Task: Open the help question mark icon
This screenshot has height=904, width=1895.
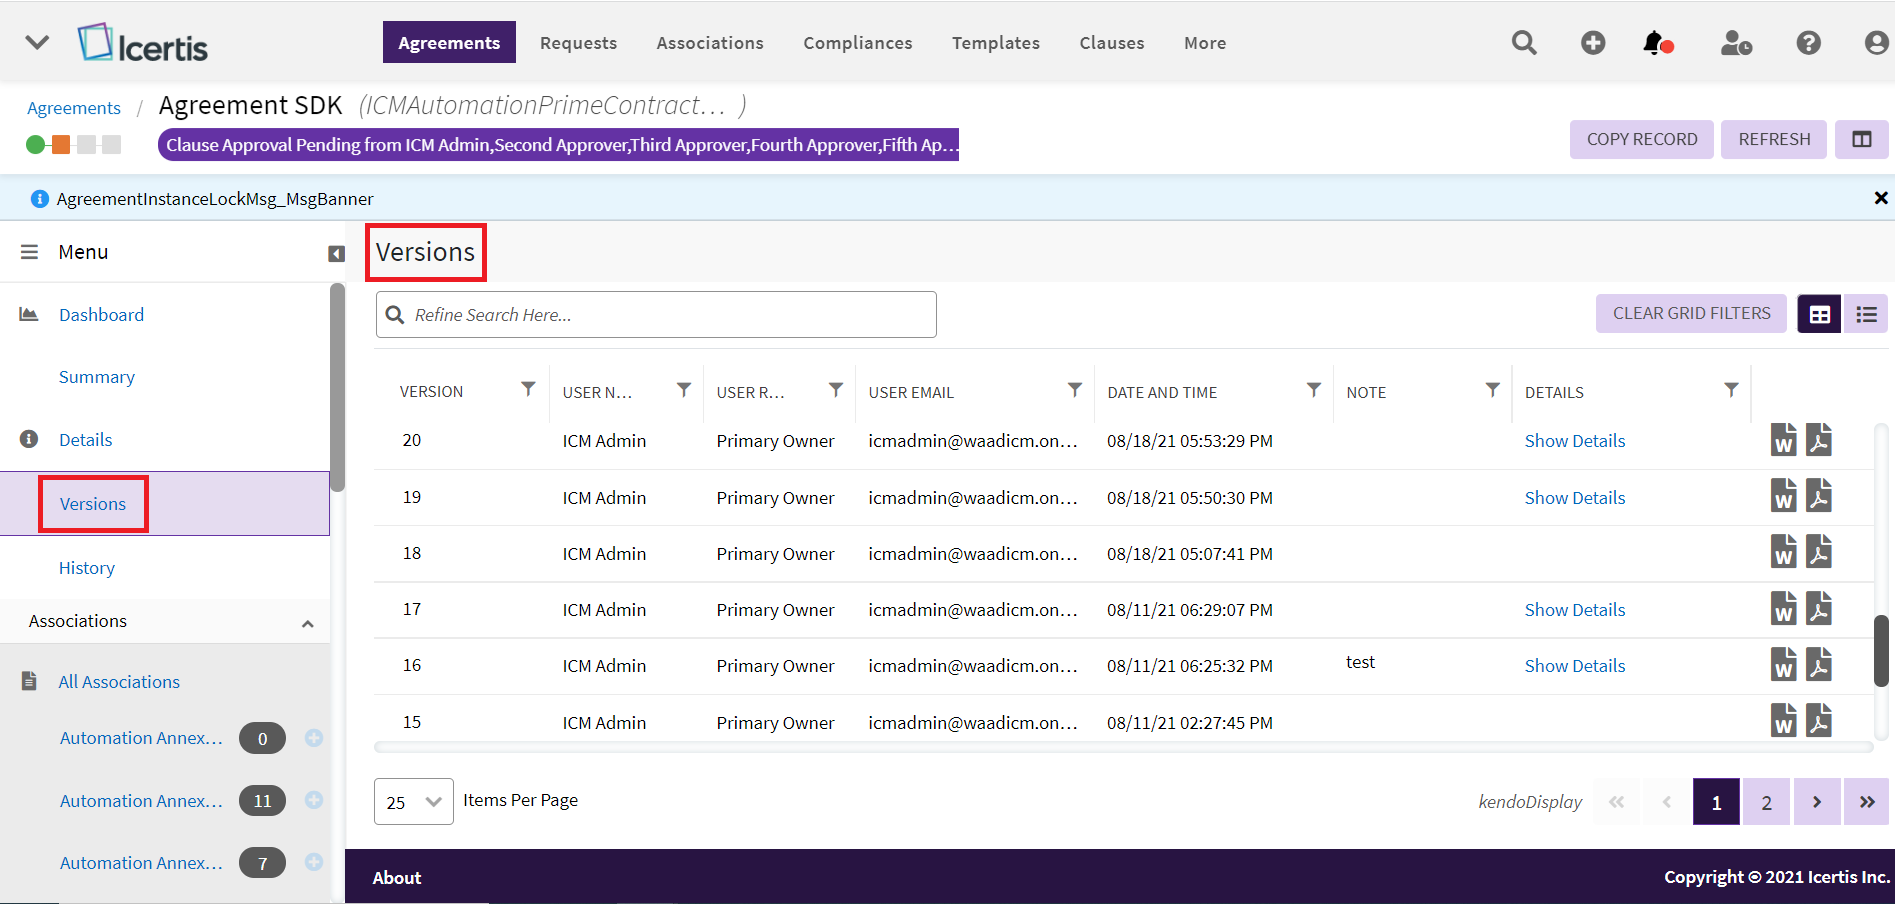Action: point(1808,43)
